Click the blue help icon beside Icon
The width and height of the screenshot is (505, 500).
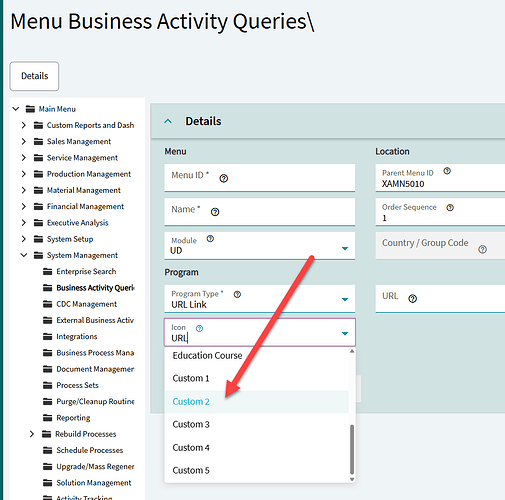point(199,328)
